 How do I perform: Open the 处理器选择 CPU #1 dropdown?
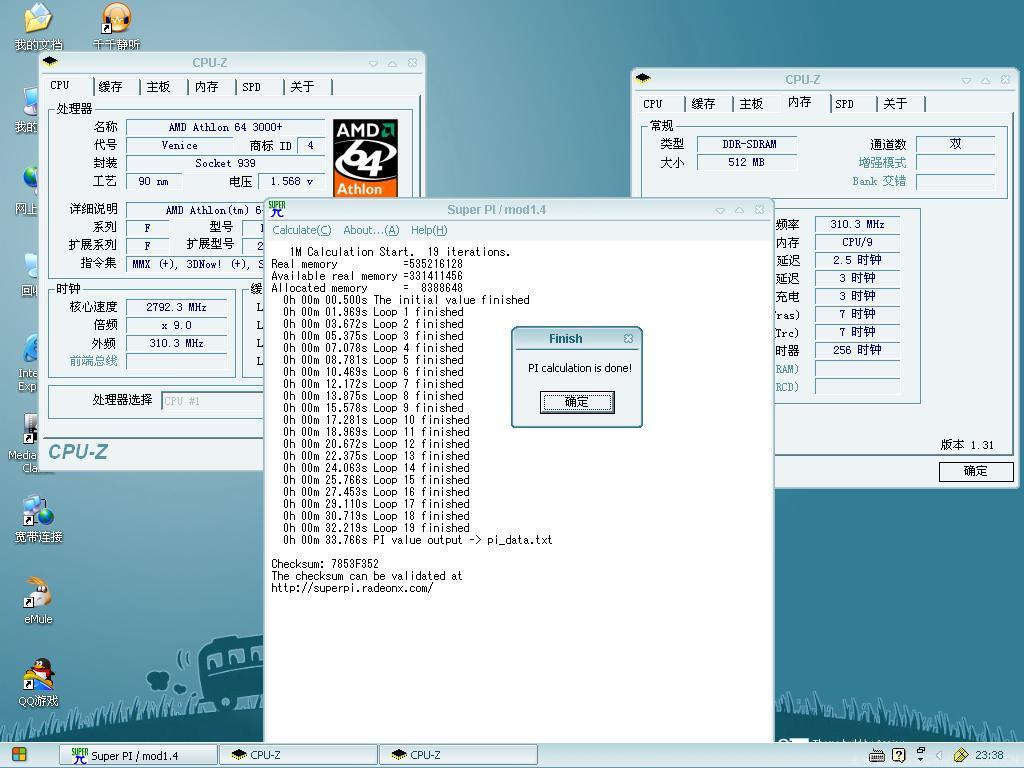click(x=213, y=401)
